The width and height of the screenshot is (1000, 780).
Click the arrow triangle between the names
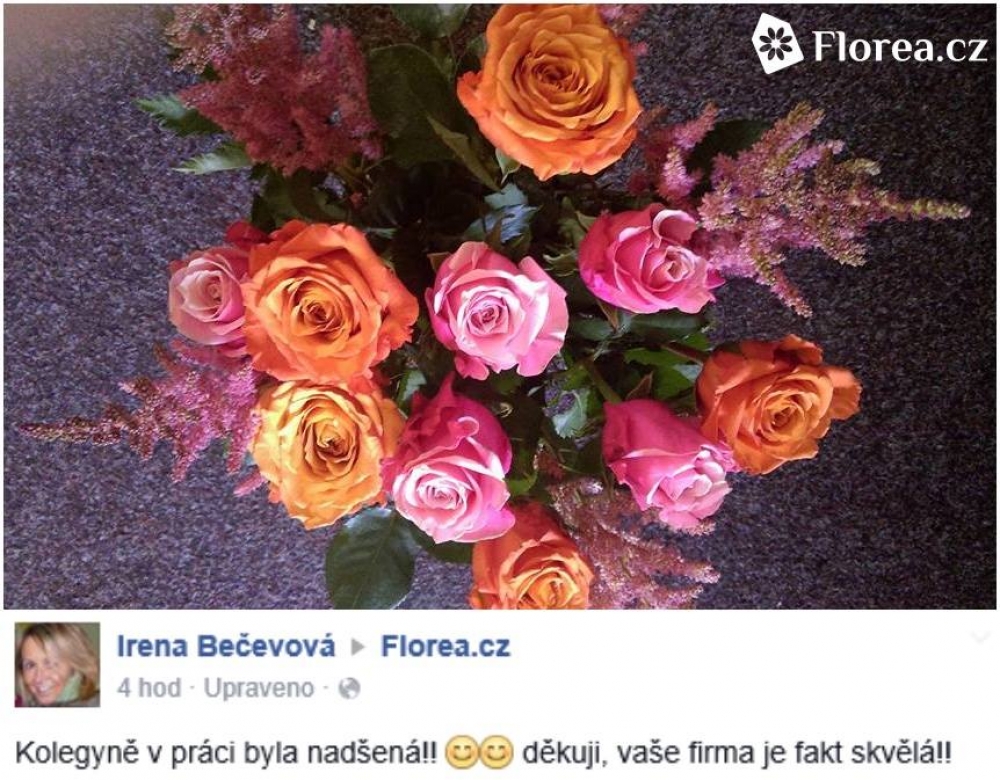coord(358,647)
